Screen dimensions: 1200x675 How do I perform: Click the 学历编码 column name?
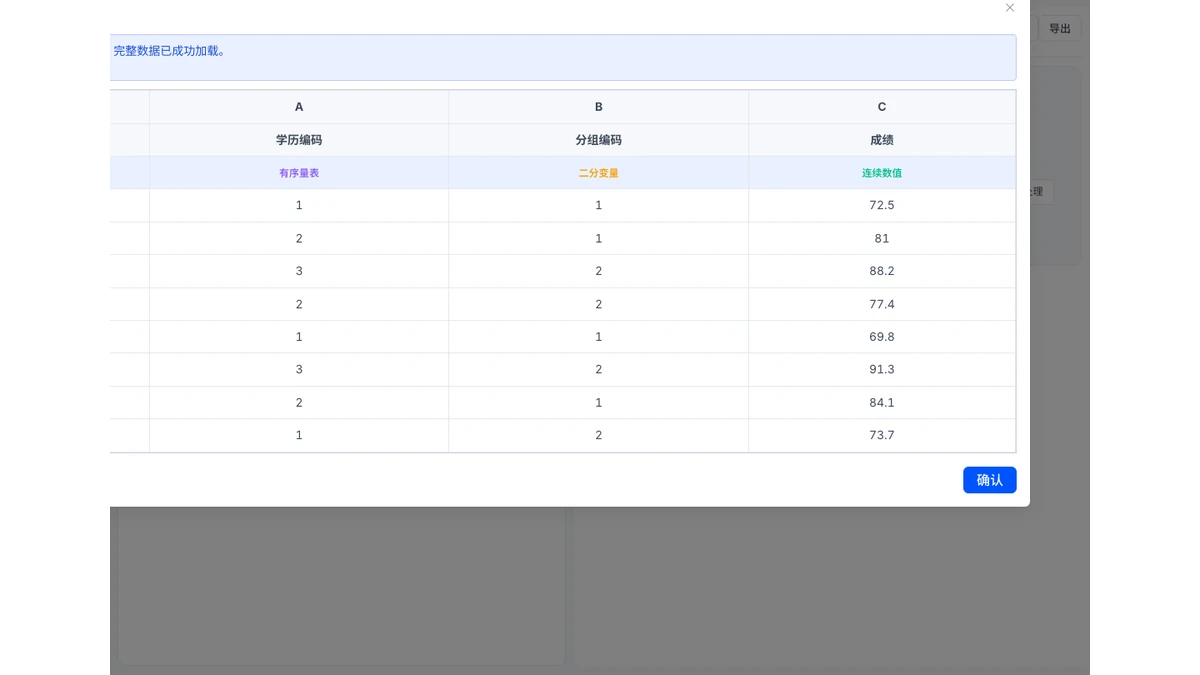tap(299, 140)
